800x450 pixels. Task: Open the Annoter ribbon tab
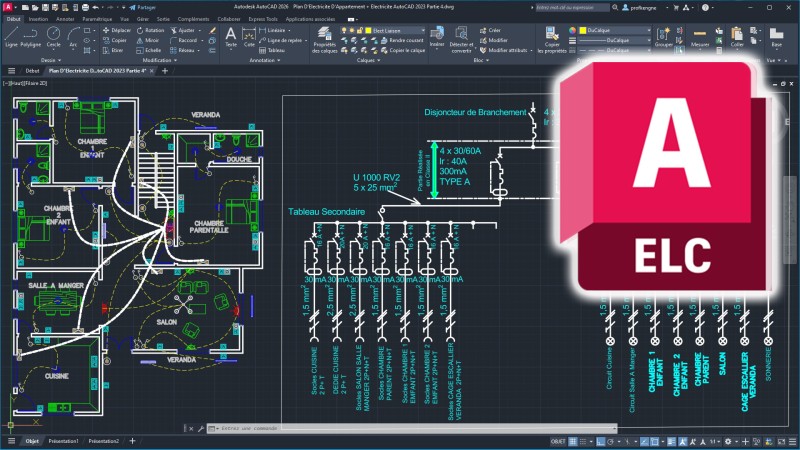pyautogui.click(x=65, y=19)
